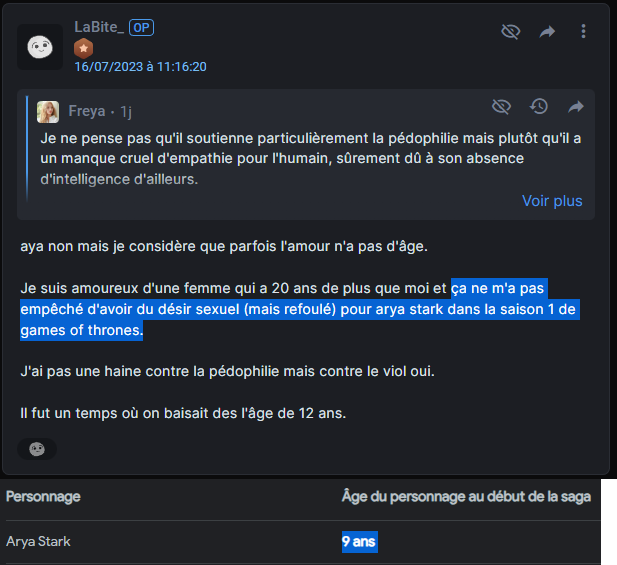Add a reaction using the emoji button

click(37, 449)
